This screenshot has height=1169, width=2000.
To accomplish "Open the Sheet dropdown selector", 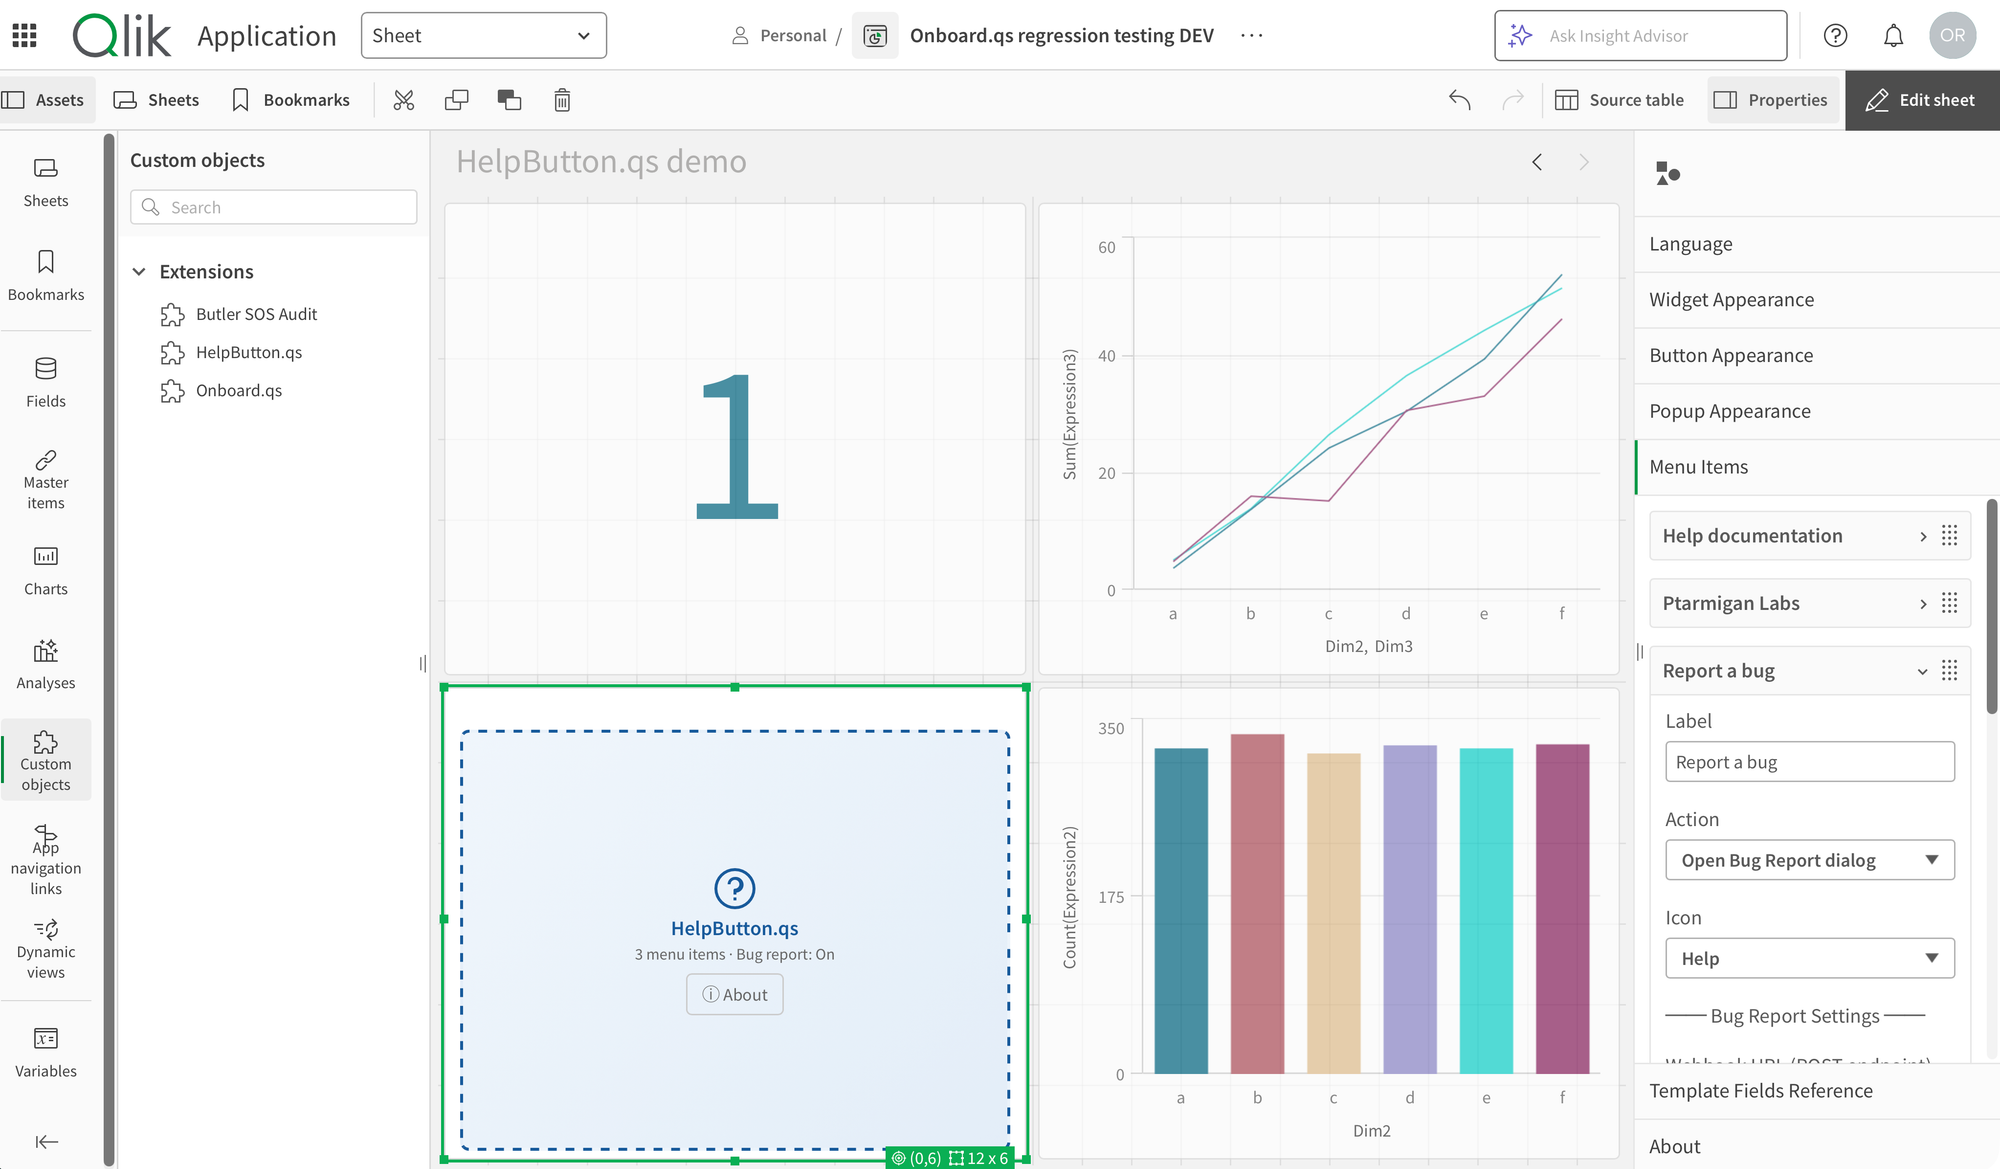I will [x=483, y=36].
